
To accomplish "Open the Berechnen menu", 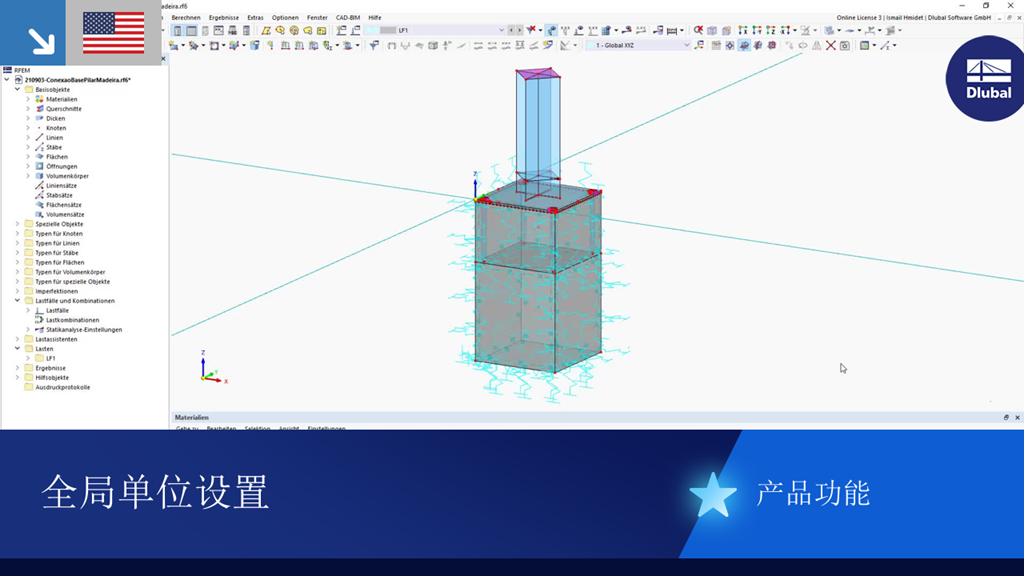I will 186,18.
